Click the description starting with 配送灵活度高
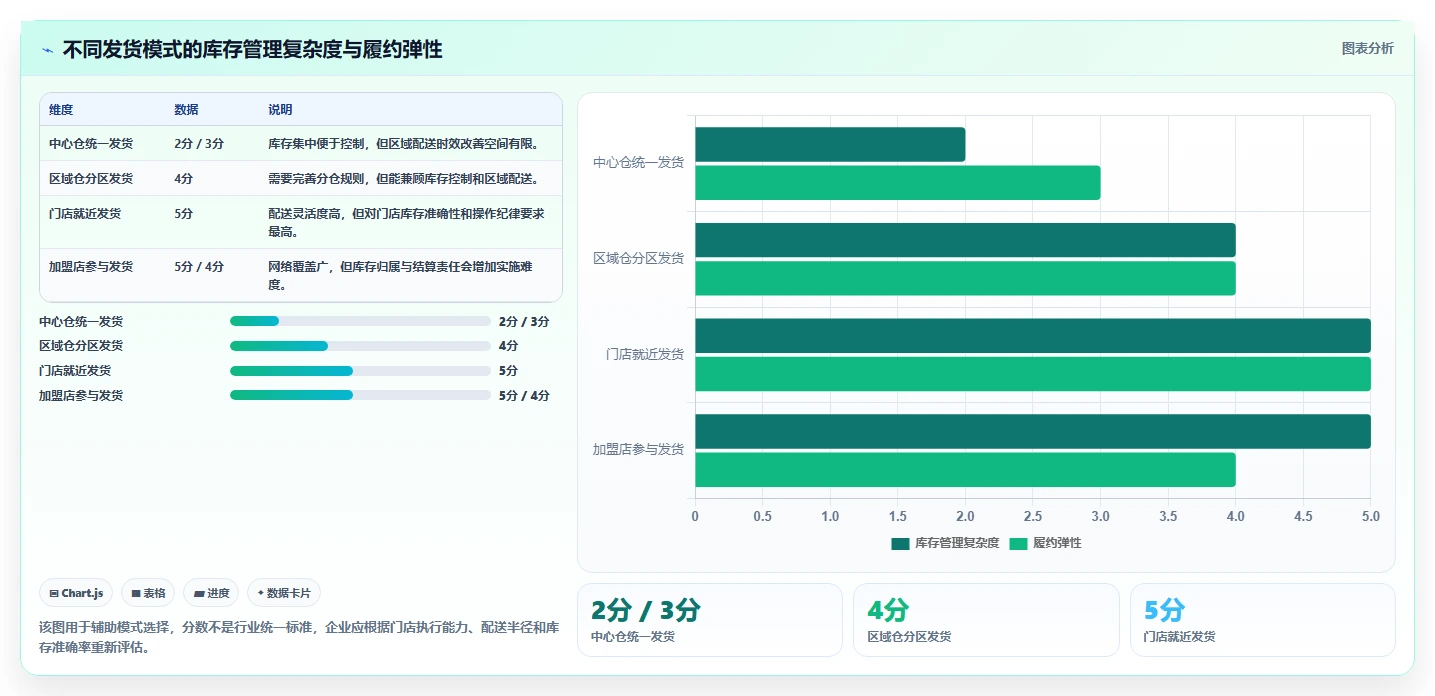Viewport: 1435px width, 696px height. click(x=407, y=222)
